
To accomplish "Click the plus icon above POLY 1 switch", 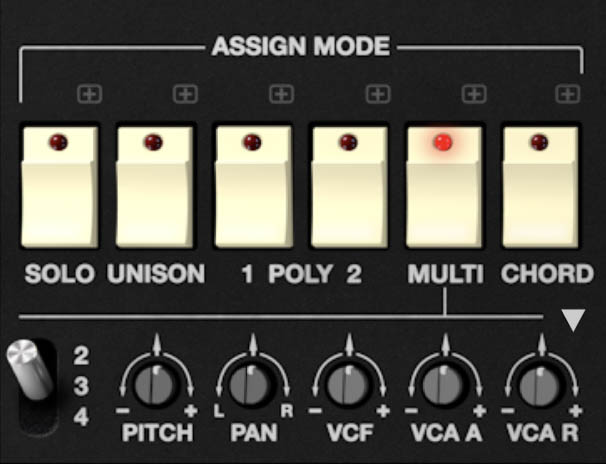I will point(282,94).
